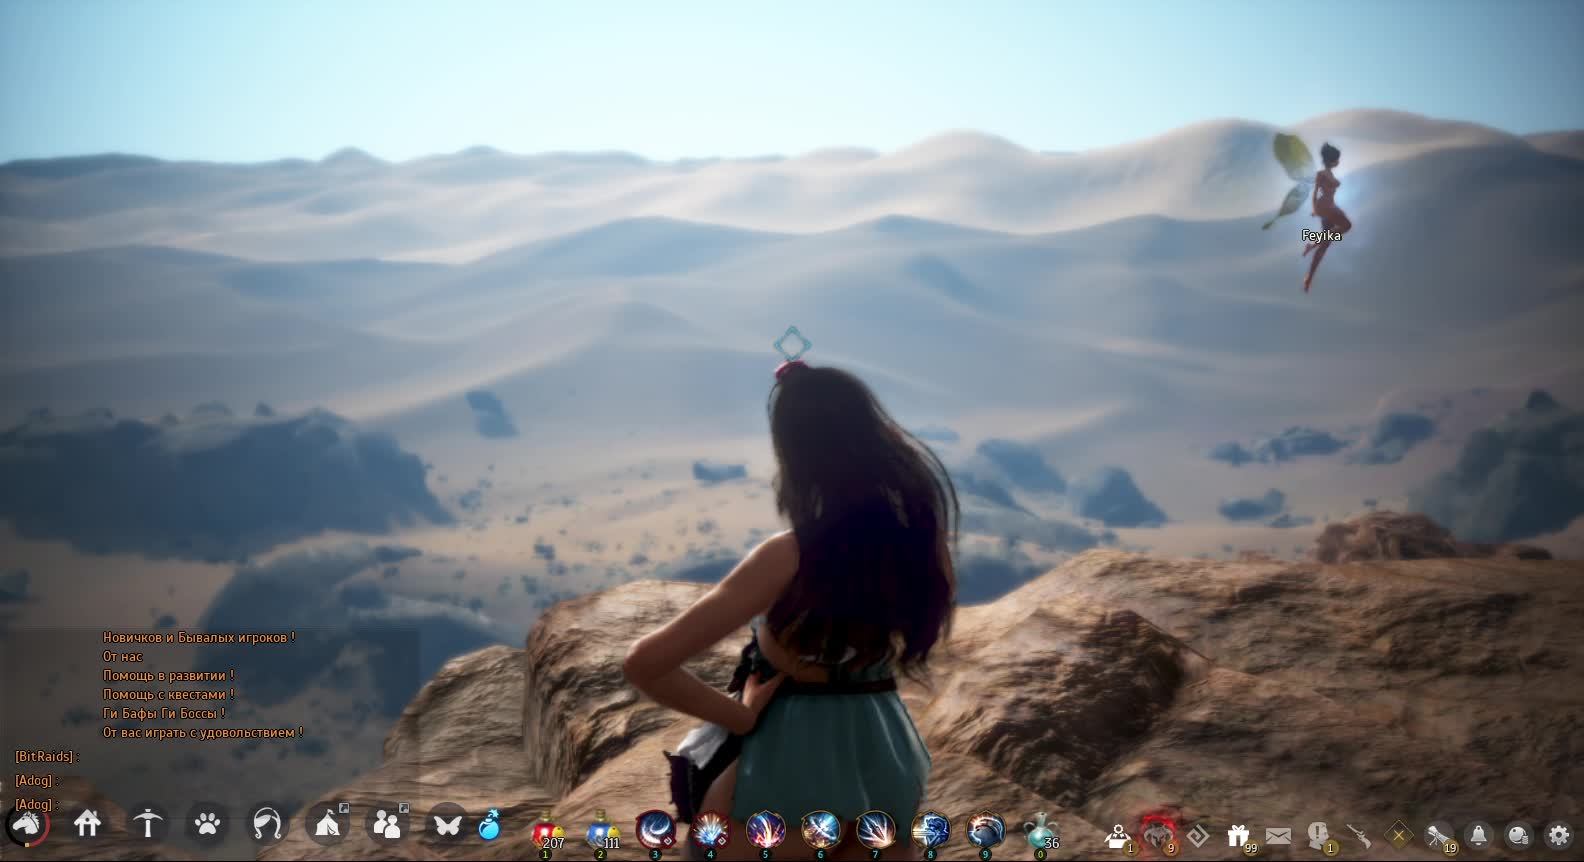Open the bell notifications icon
The width and height of the screenshot is (1584, 862).
click(1479, 836)
